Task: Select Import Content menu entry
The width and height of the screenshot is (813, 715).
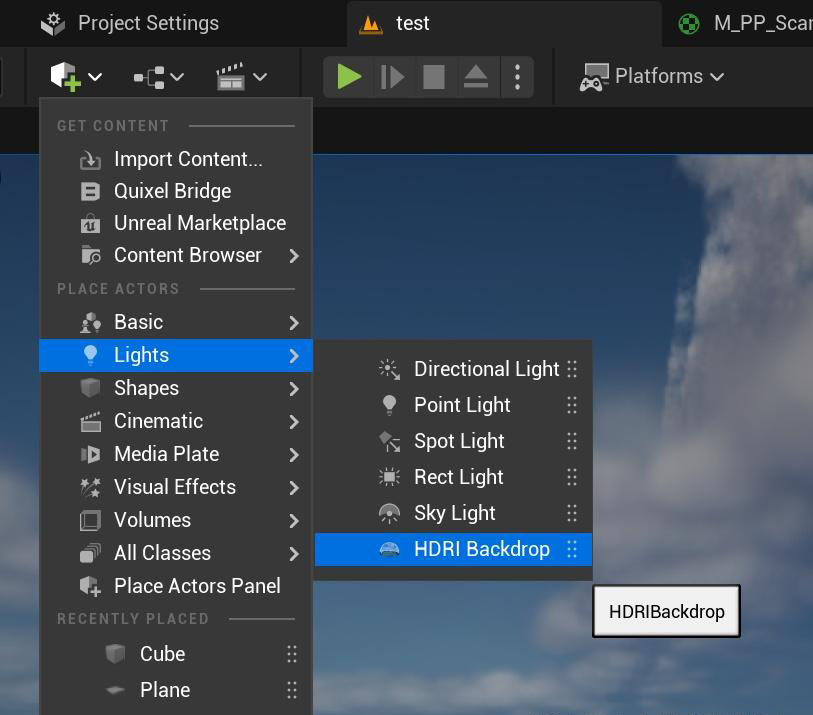Action: (187, 159)
